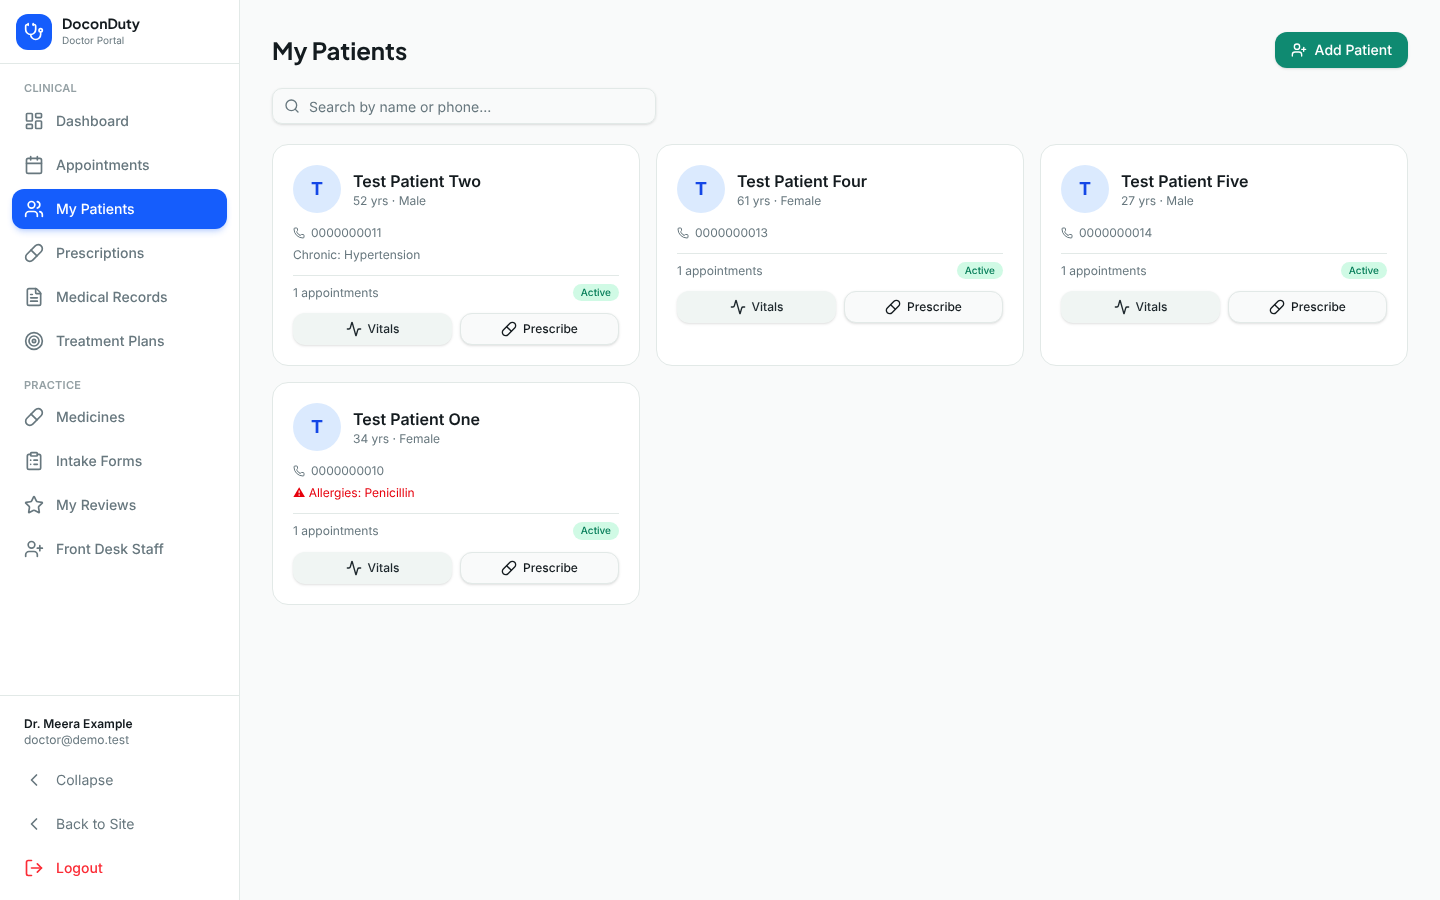The width and height of the screenshot is (1440, 900).
Task: Go to Intake Forms
Action: [120, 461]
